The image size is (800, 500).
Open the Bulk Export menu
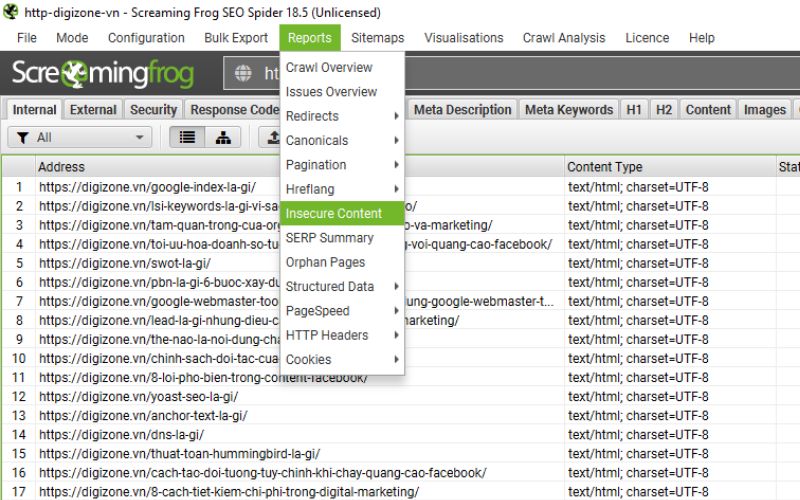(236, 38)
